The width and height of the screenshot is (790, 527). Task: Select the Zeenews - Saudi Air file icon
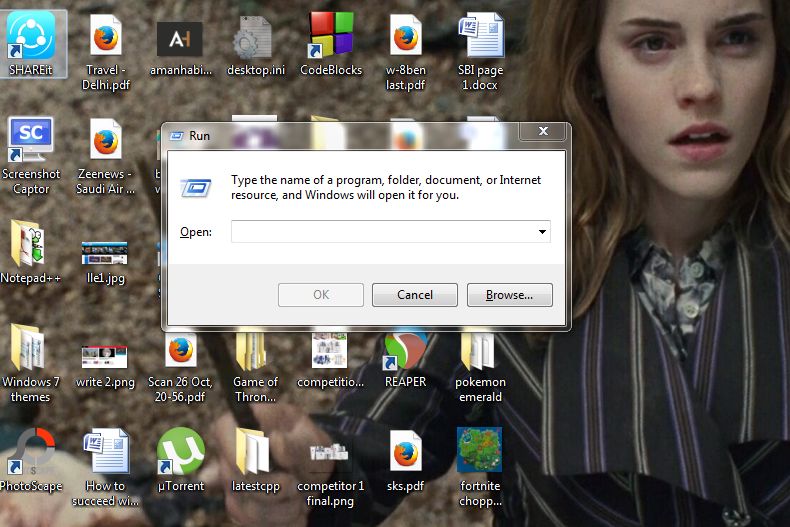point(106,156)
